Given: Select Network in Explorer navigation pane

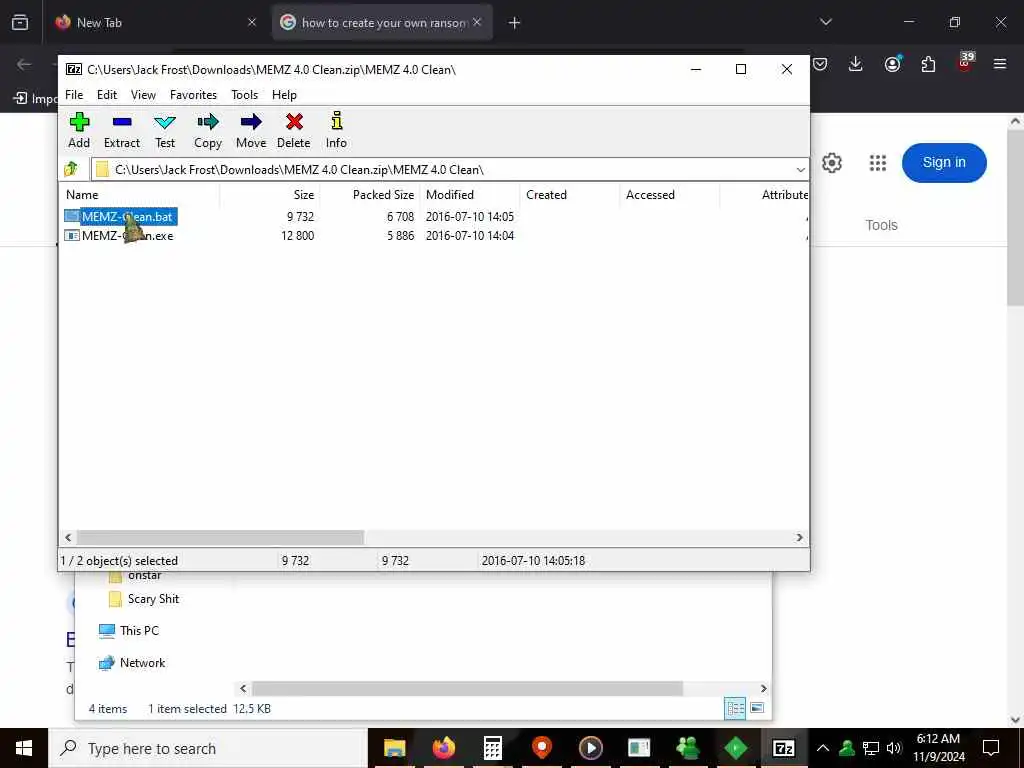Looking at the screenshot, I should coord(132,663).
